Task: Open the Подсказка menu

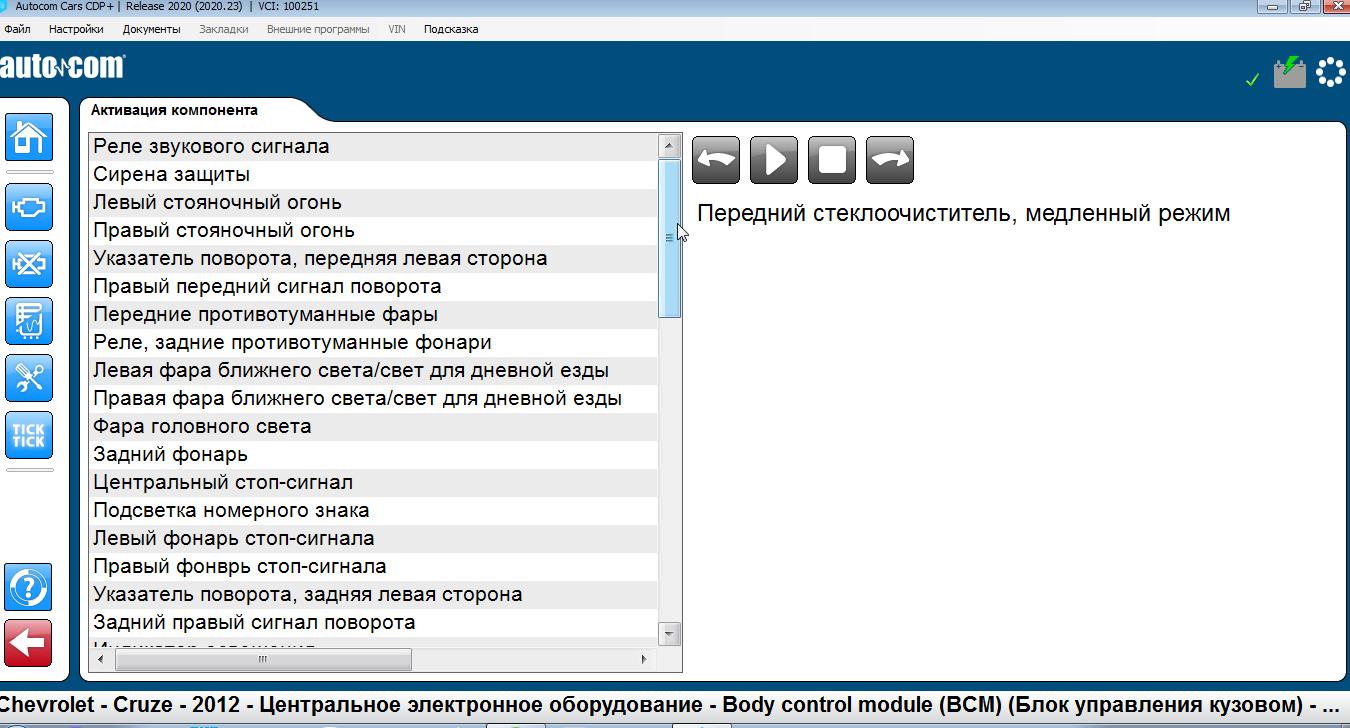Action: click(451, 29)
